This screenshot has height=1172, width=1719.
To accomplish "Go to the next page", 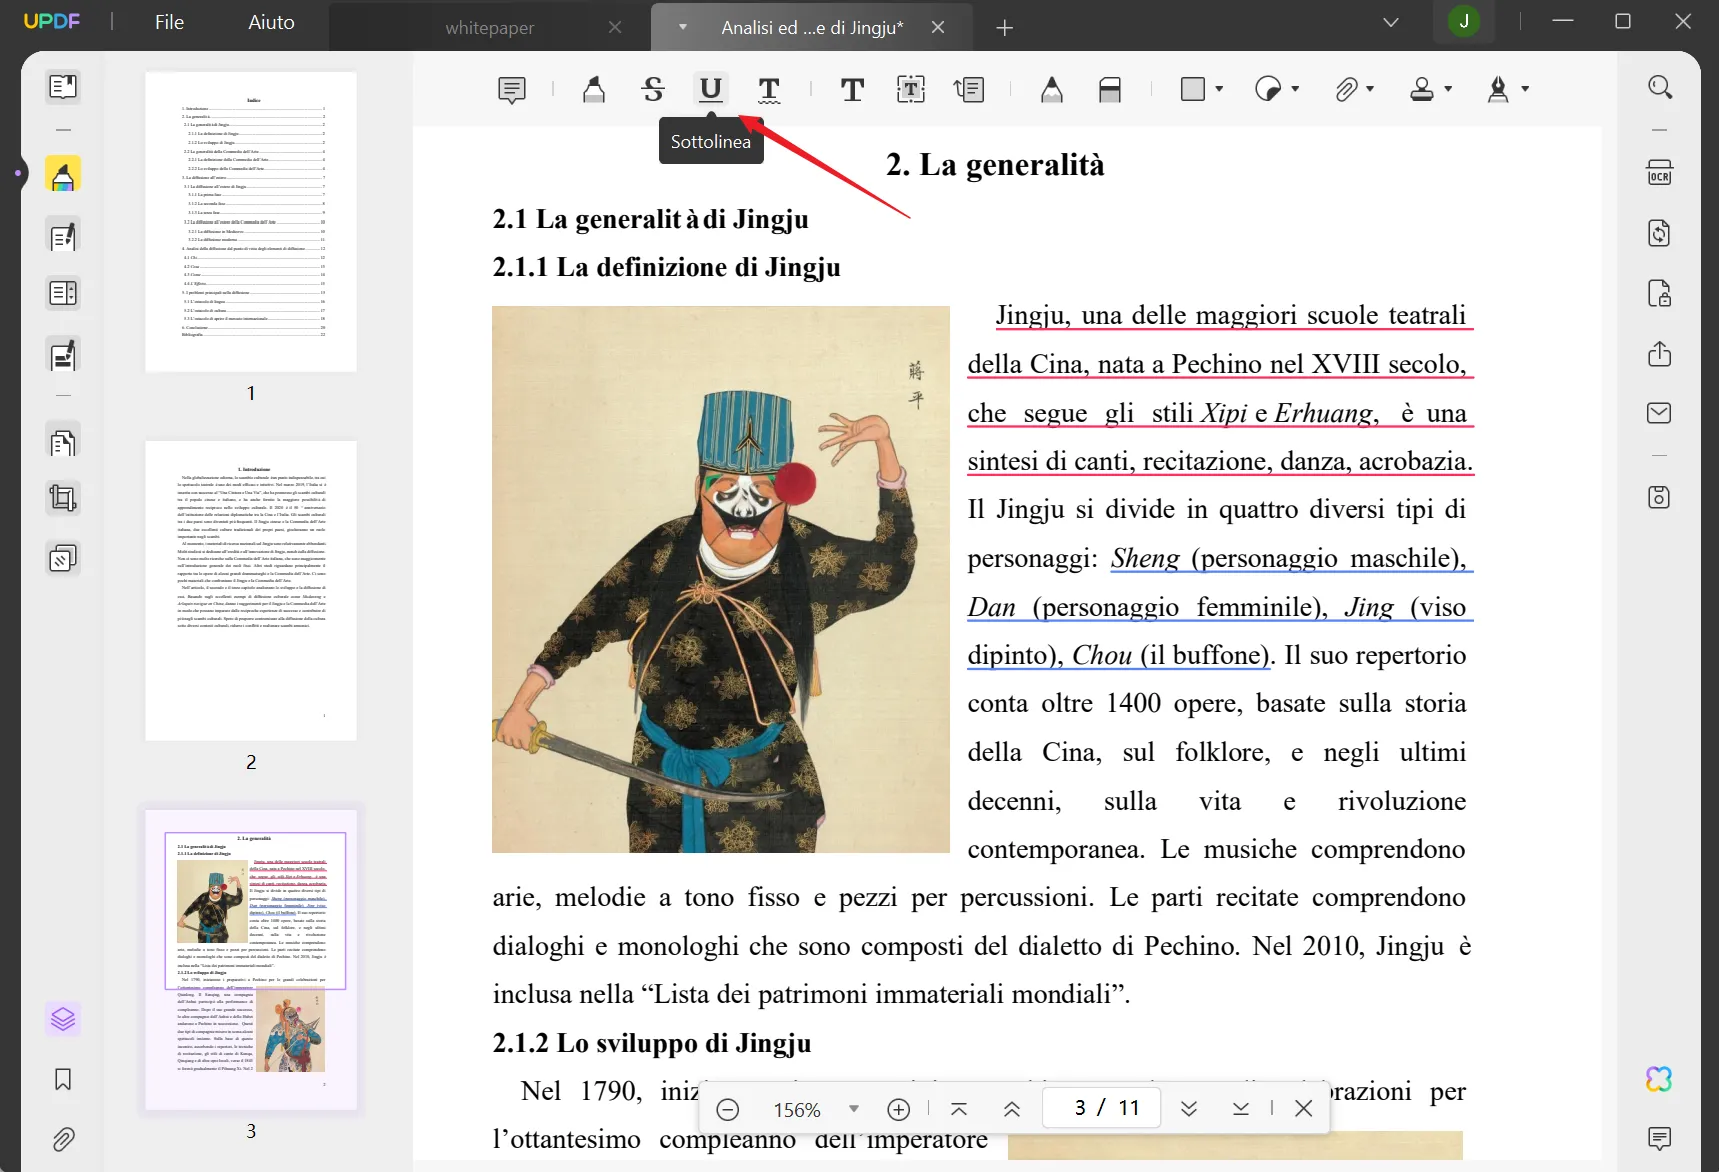I will [1189, 1108].
